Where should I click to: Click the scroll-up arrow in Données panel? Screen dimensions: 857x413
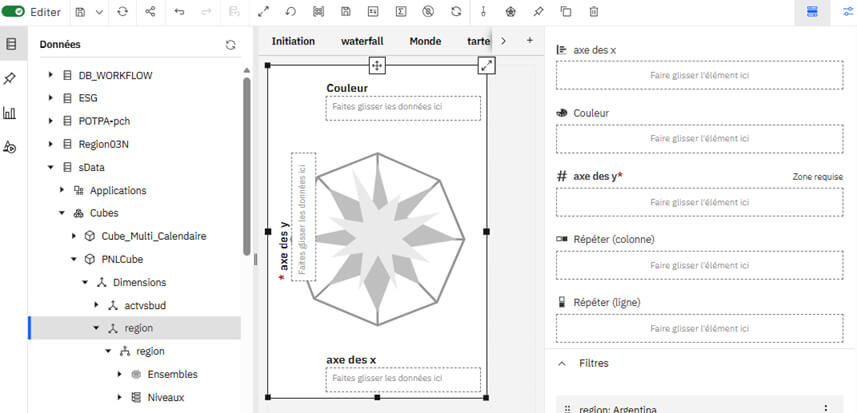tap(246, 70)
